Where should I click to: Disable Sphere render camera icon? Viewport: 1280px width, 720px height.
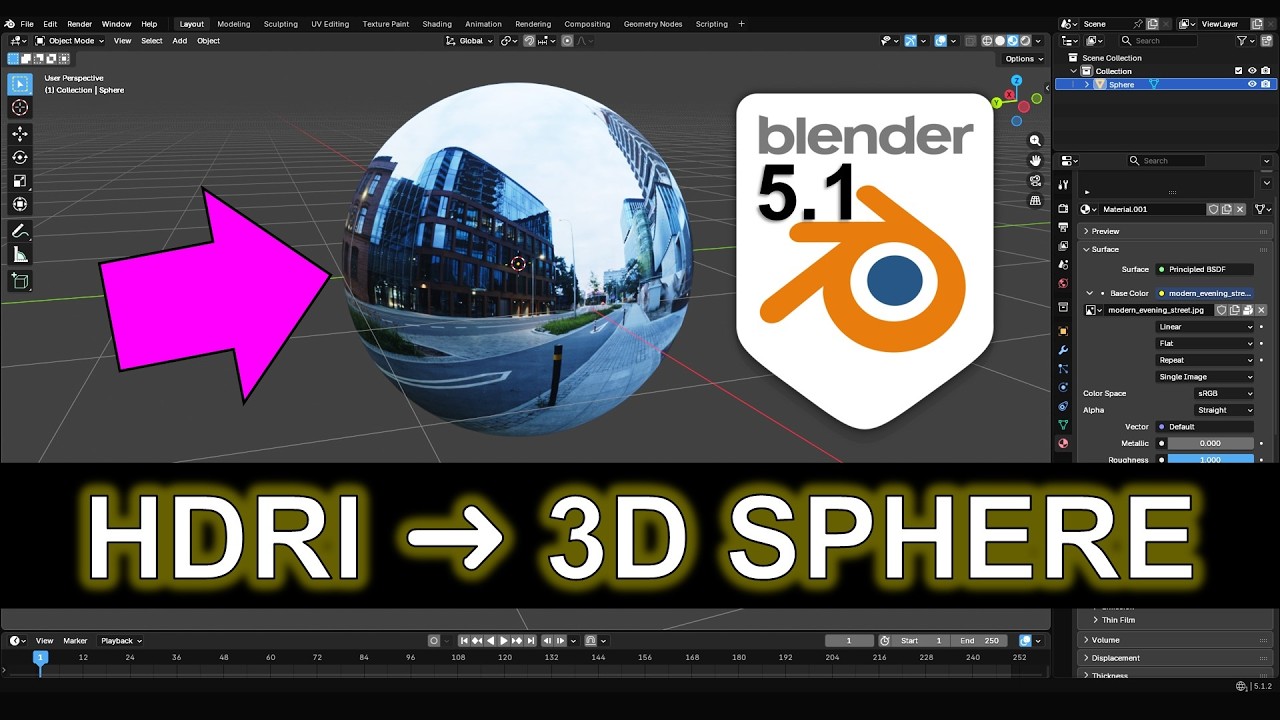(1265, 84)
